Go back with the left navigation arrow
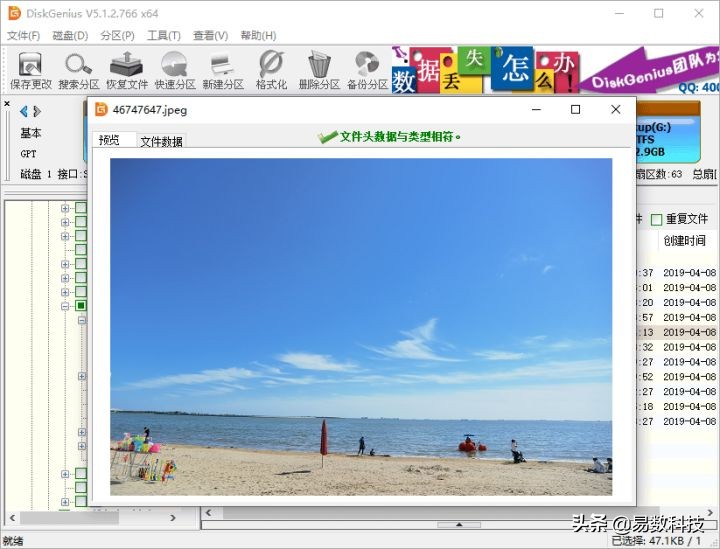 coord(24,111)
